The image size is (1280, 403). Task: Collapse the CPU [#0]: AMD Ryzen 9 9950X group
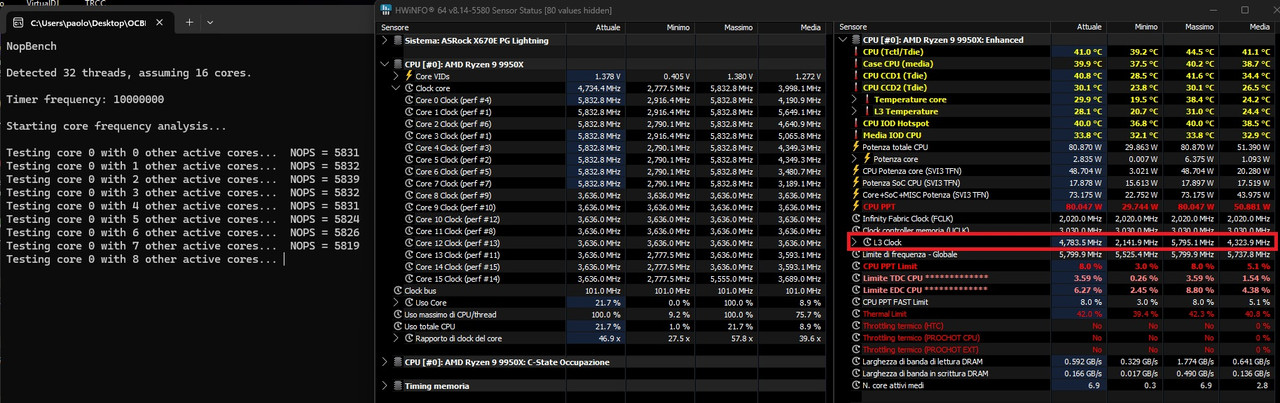tap(387, 64)
